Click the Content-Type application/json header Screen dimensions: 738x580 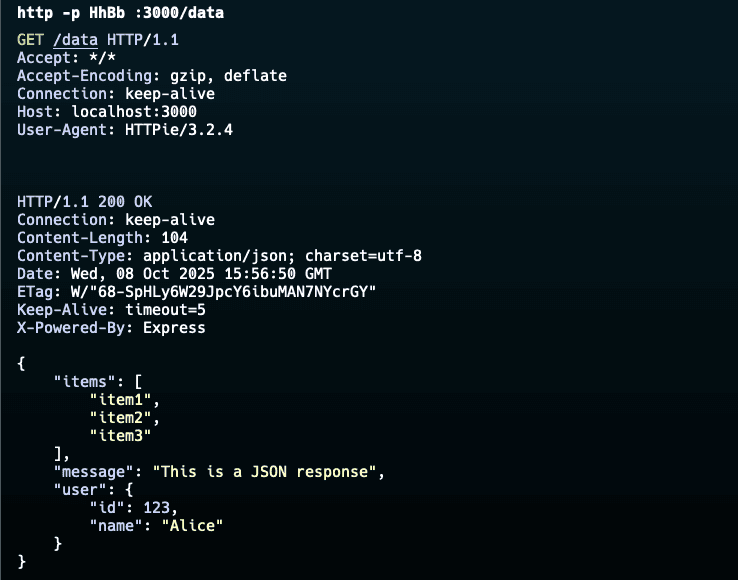click(219, 255)
